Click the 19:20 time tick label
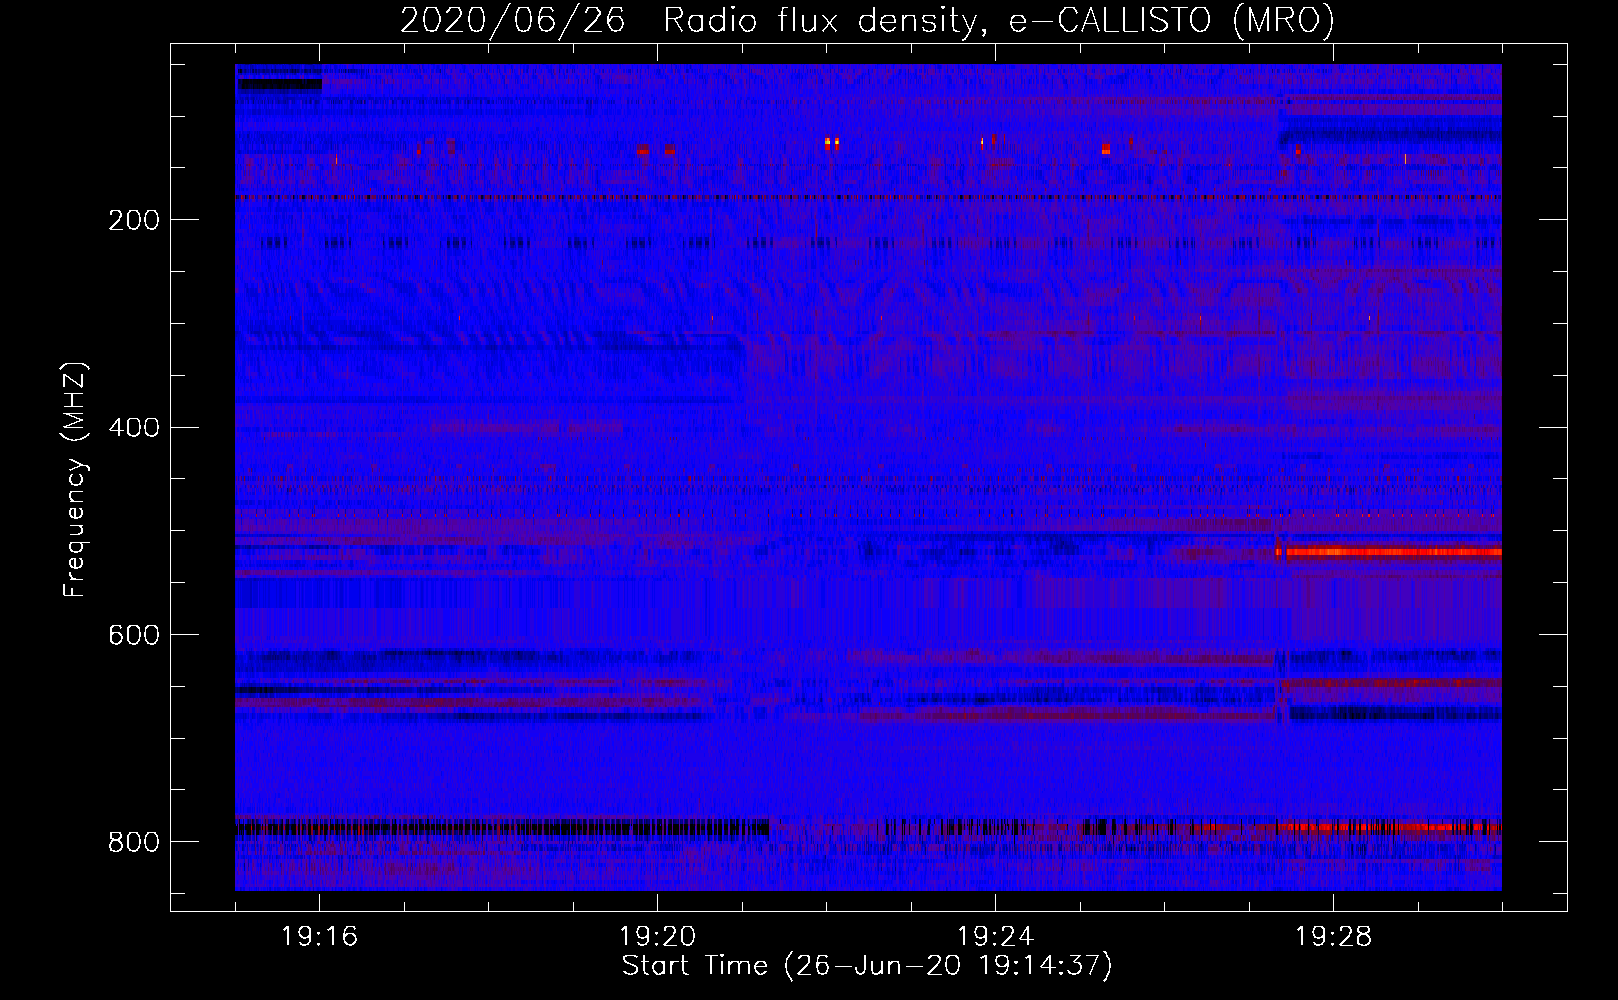 [x=658, y=937]
